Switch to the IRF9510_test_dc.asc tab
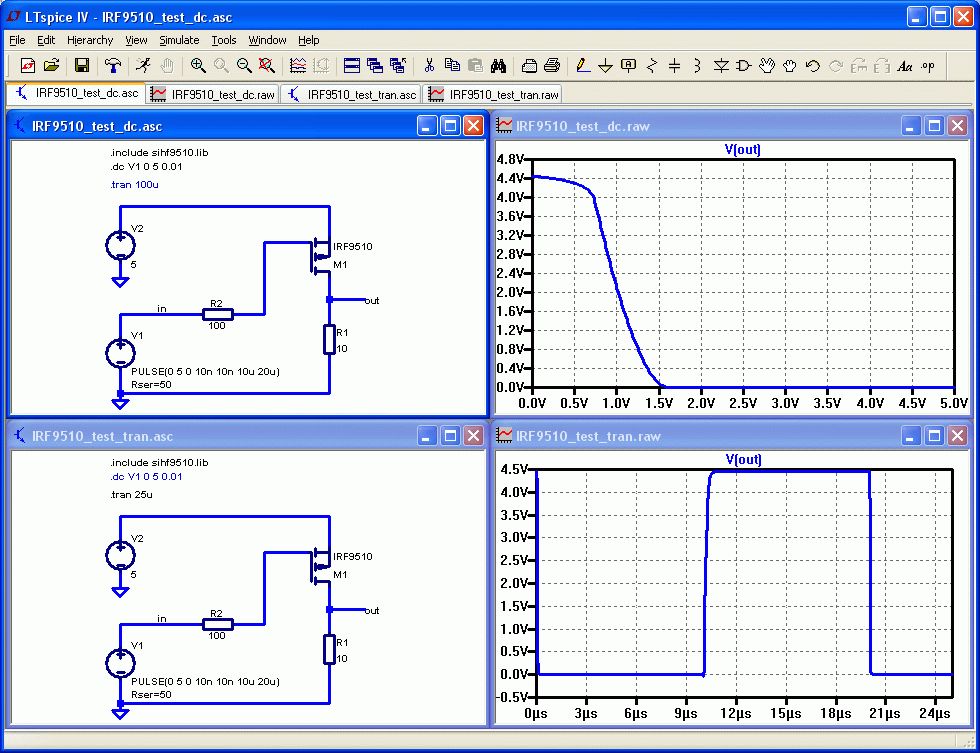The height and width of the screenshot is (753, 980). coord(77,93)
